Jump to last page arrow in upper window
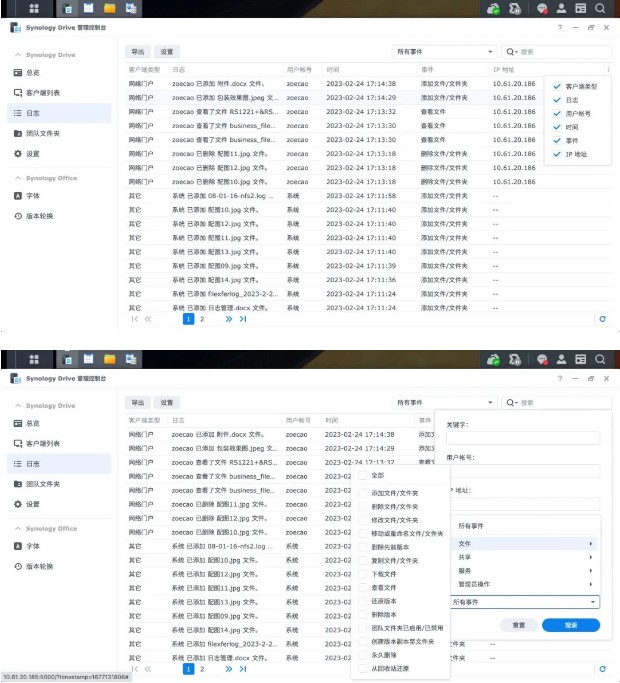The width and height of the screenshot is (620, 683). [x=243, y=319]
